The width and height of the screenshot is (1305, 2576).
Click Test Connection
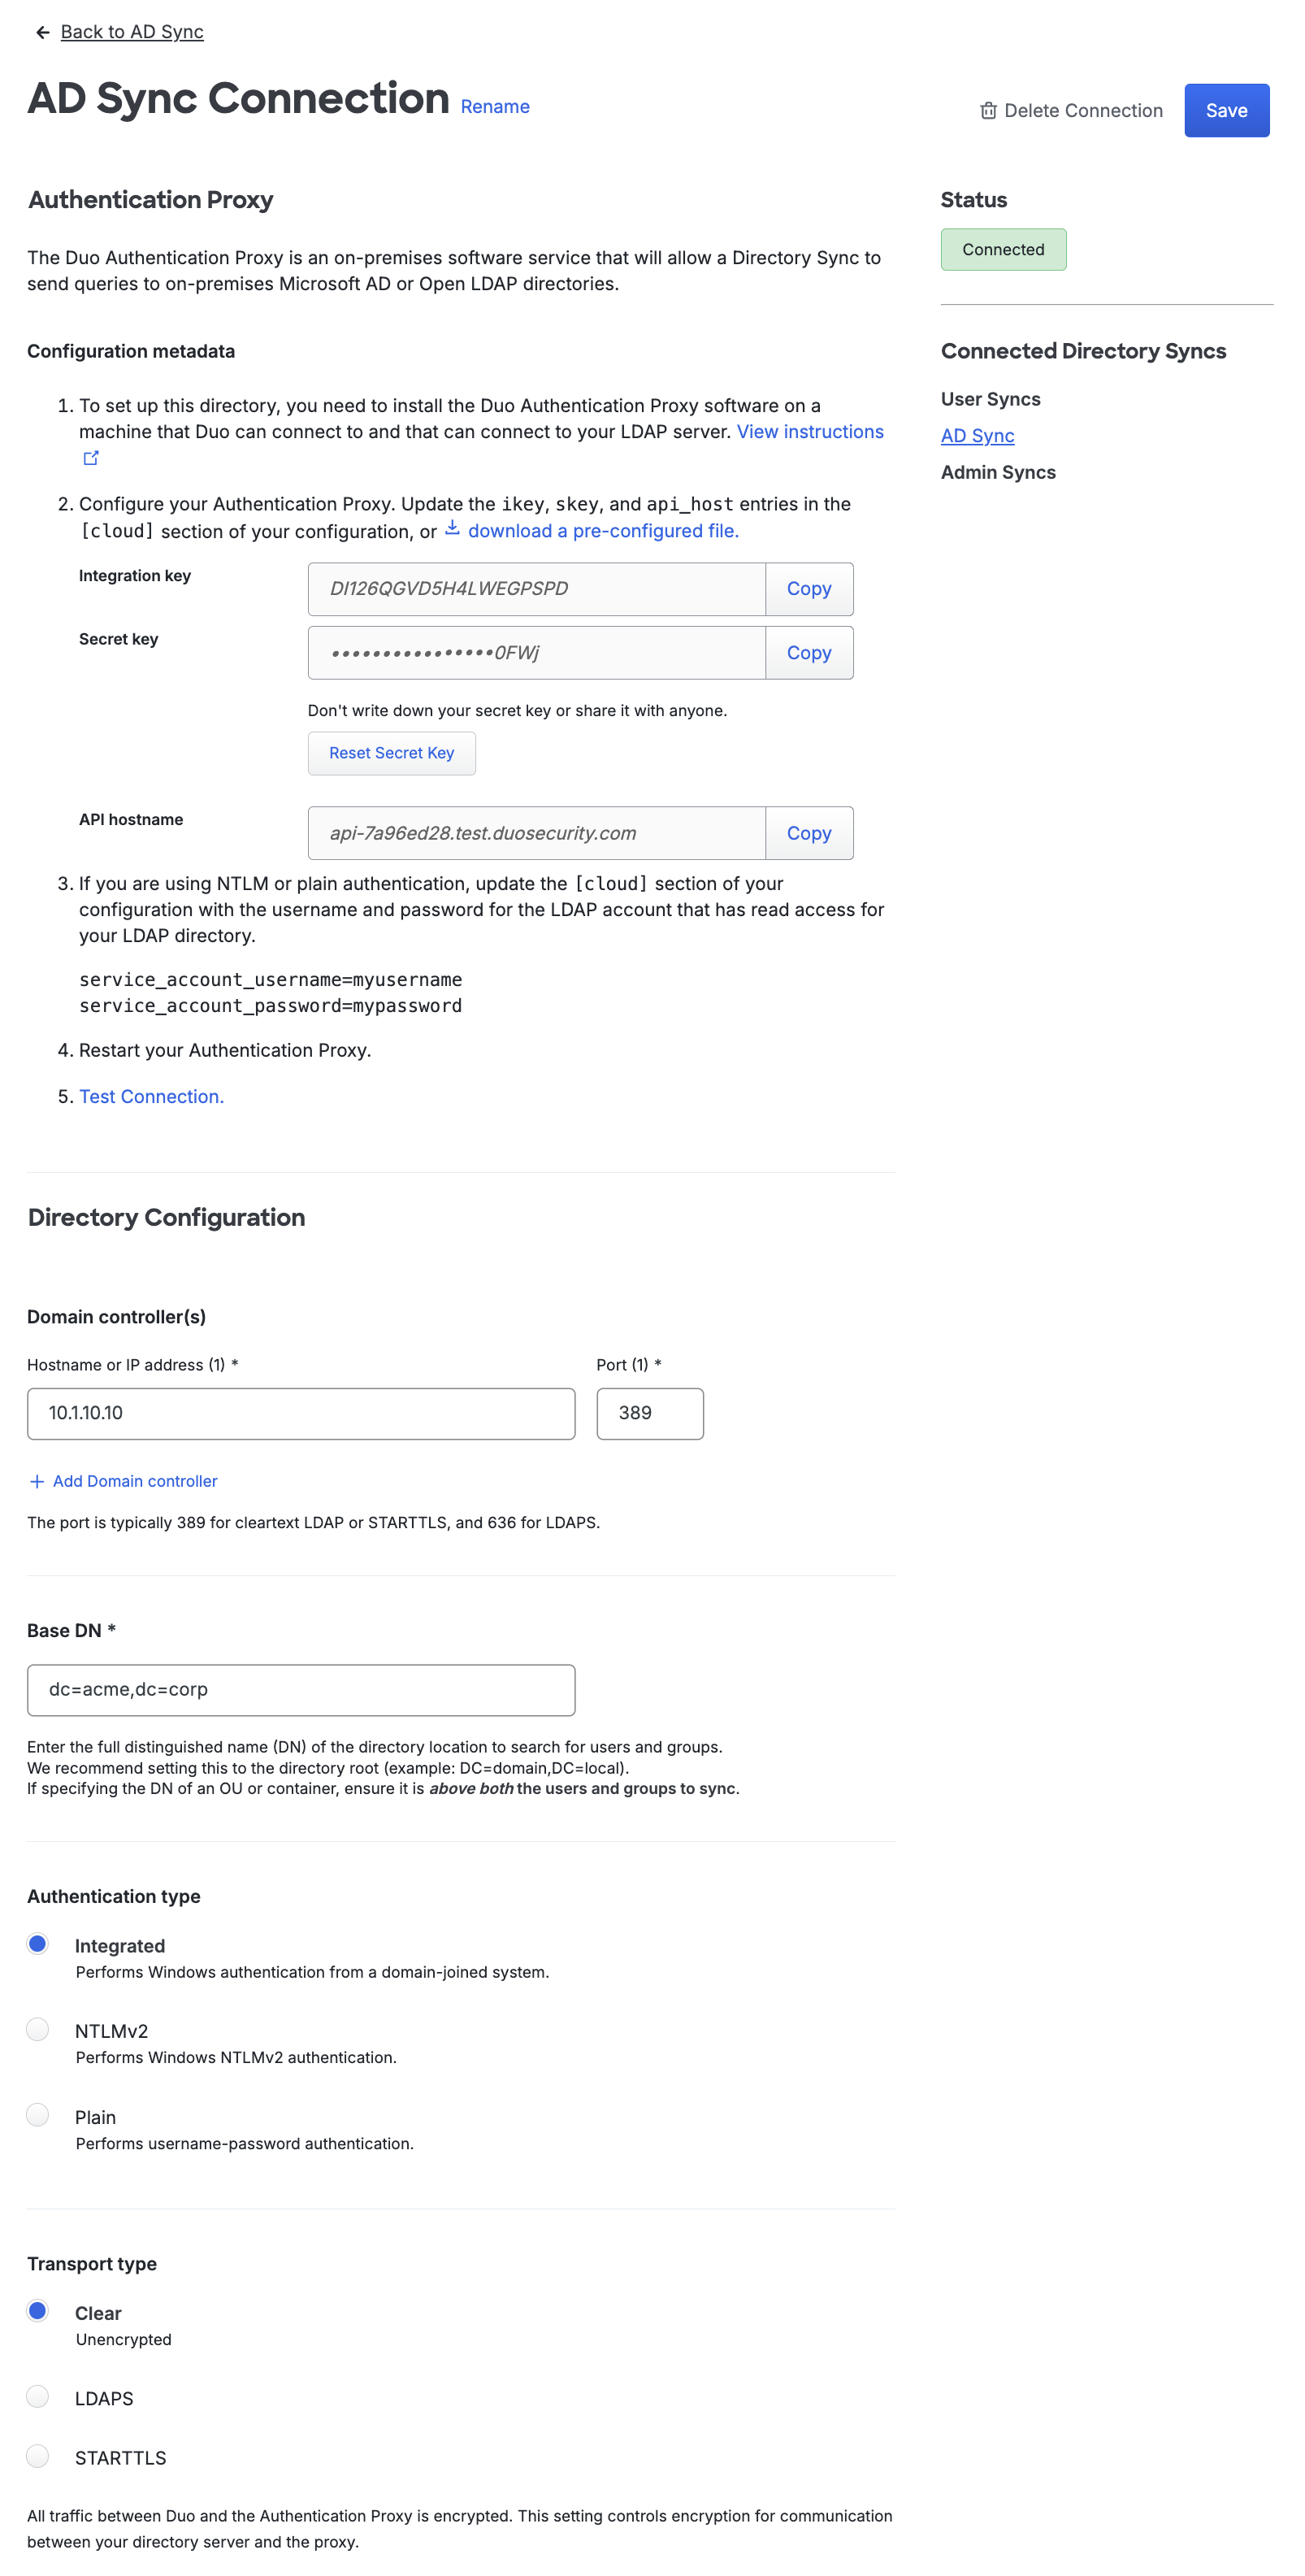click(150, 1096)
